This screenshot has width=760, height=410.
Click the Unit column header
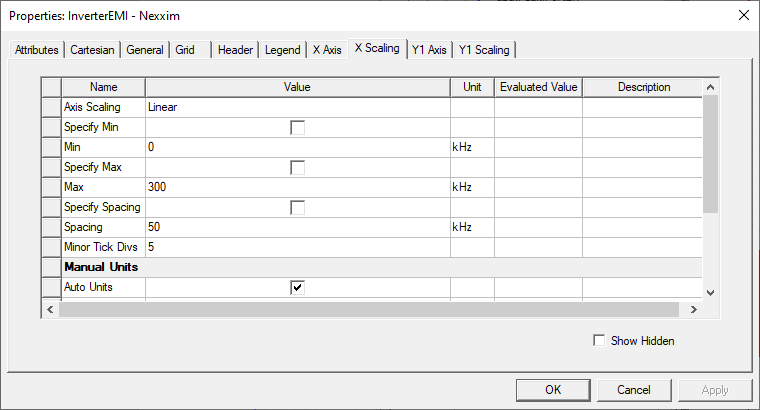pos(472,87)
